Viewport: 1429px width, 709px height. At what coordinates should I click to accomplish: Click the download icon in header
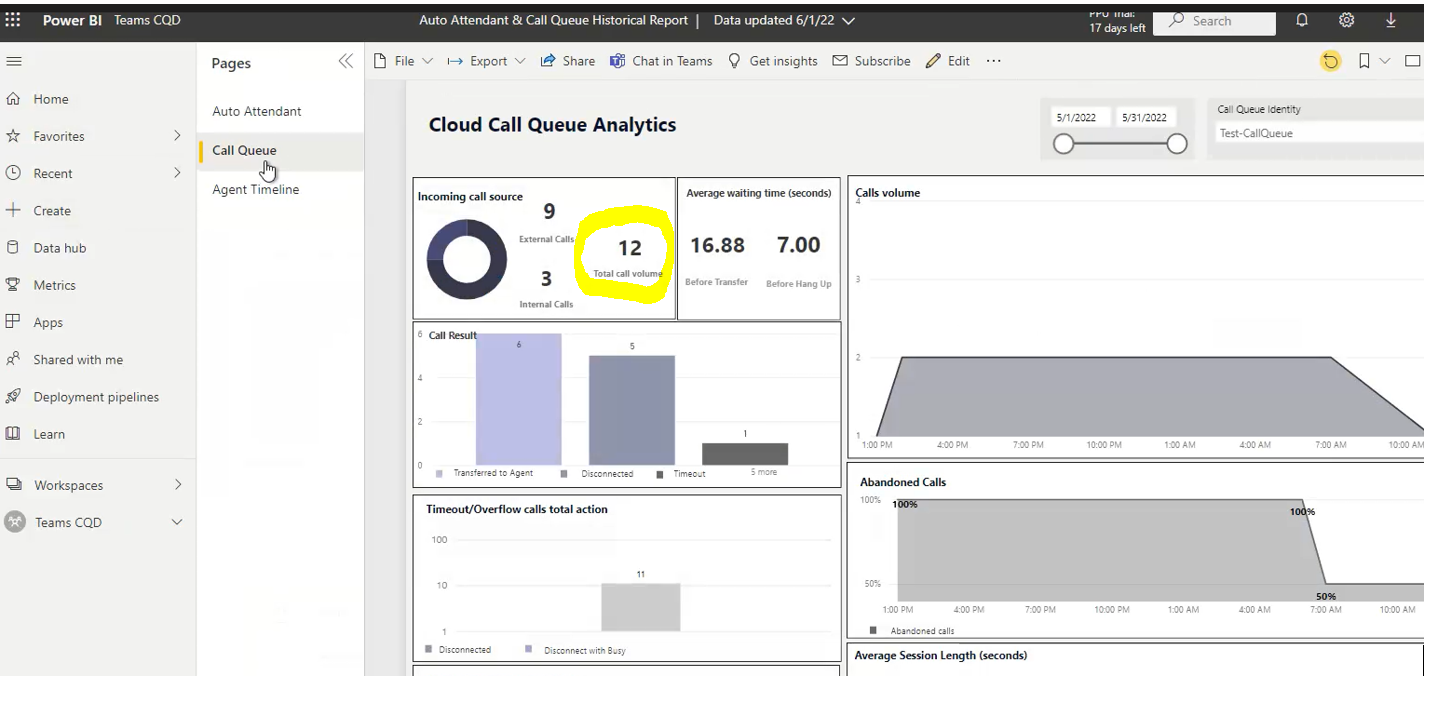click(1391, 20)
